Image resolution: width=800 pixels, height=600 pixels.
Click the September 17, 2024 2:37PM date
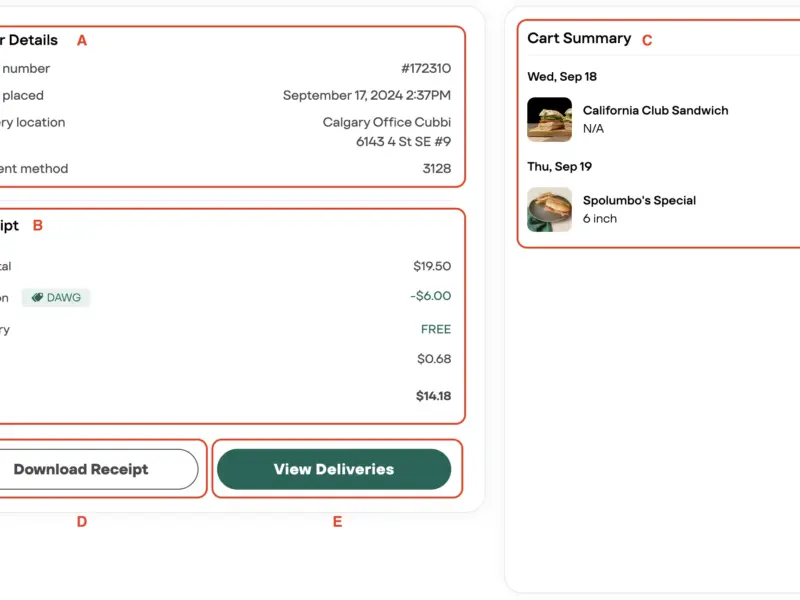point(366,96)
